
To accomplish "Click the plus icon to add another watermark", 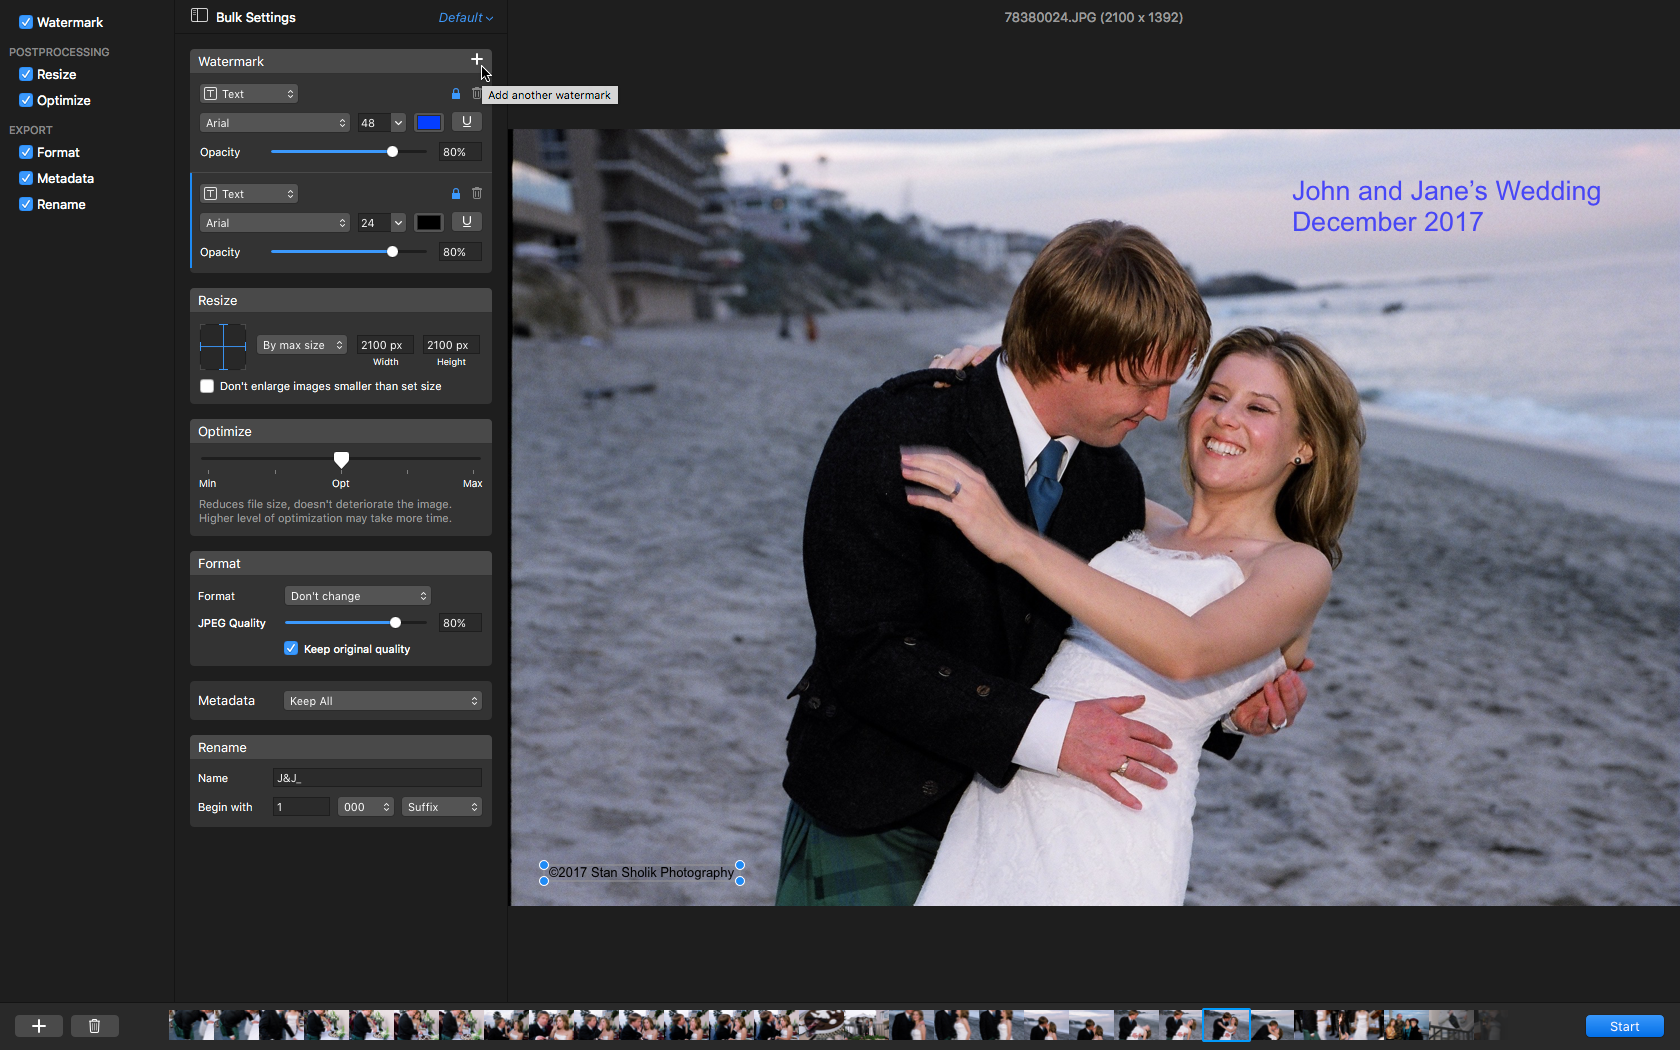I will click(477, 60).
